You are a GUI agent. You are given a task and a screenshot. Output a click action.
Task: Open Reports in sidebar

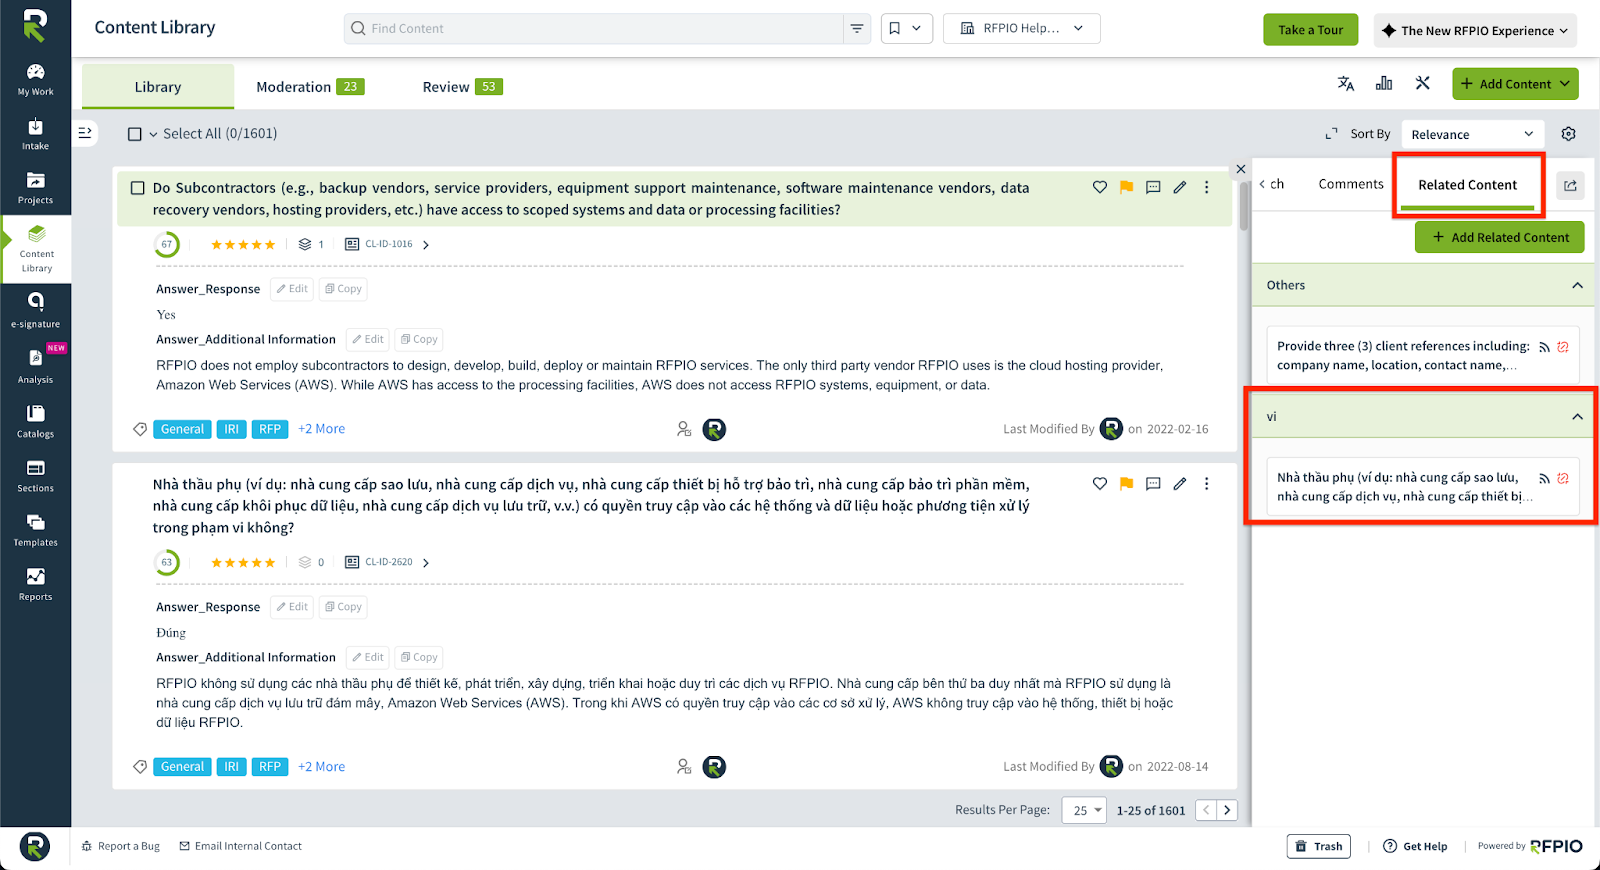pyautogui.click(x=35, y=584)
